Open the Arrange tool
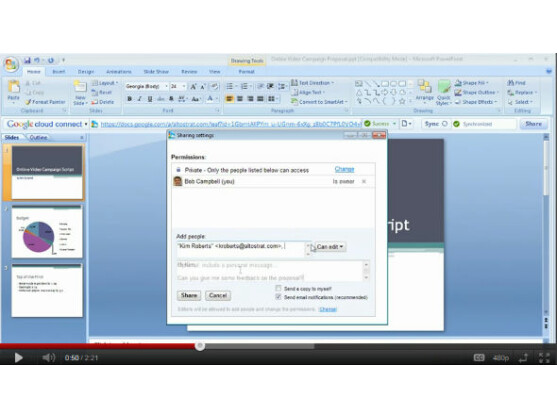 click(424, 91)
